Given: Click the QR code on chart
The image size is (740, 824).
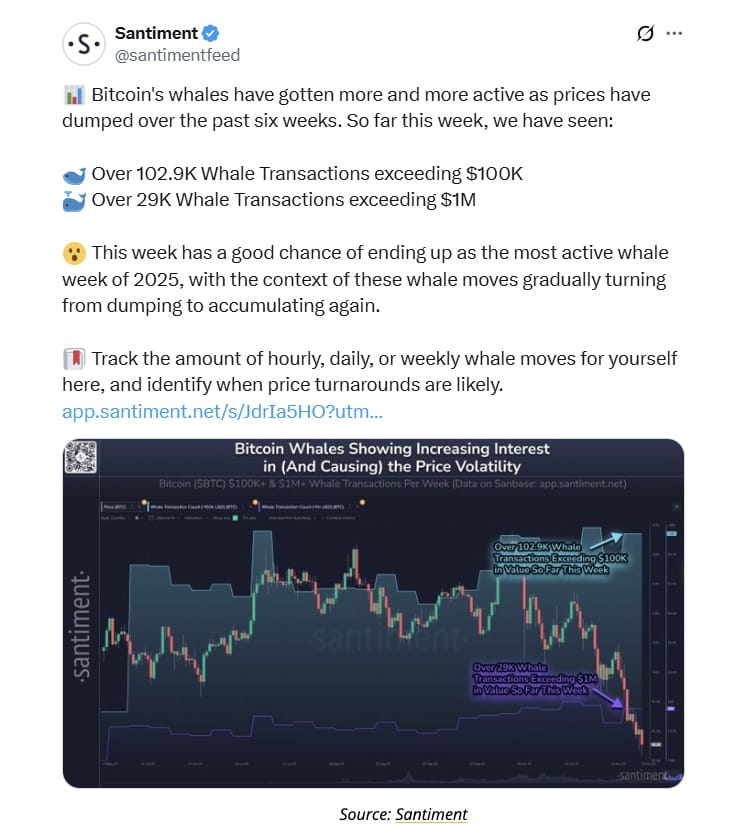Looking at the screenshot, I should (80, 457).
